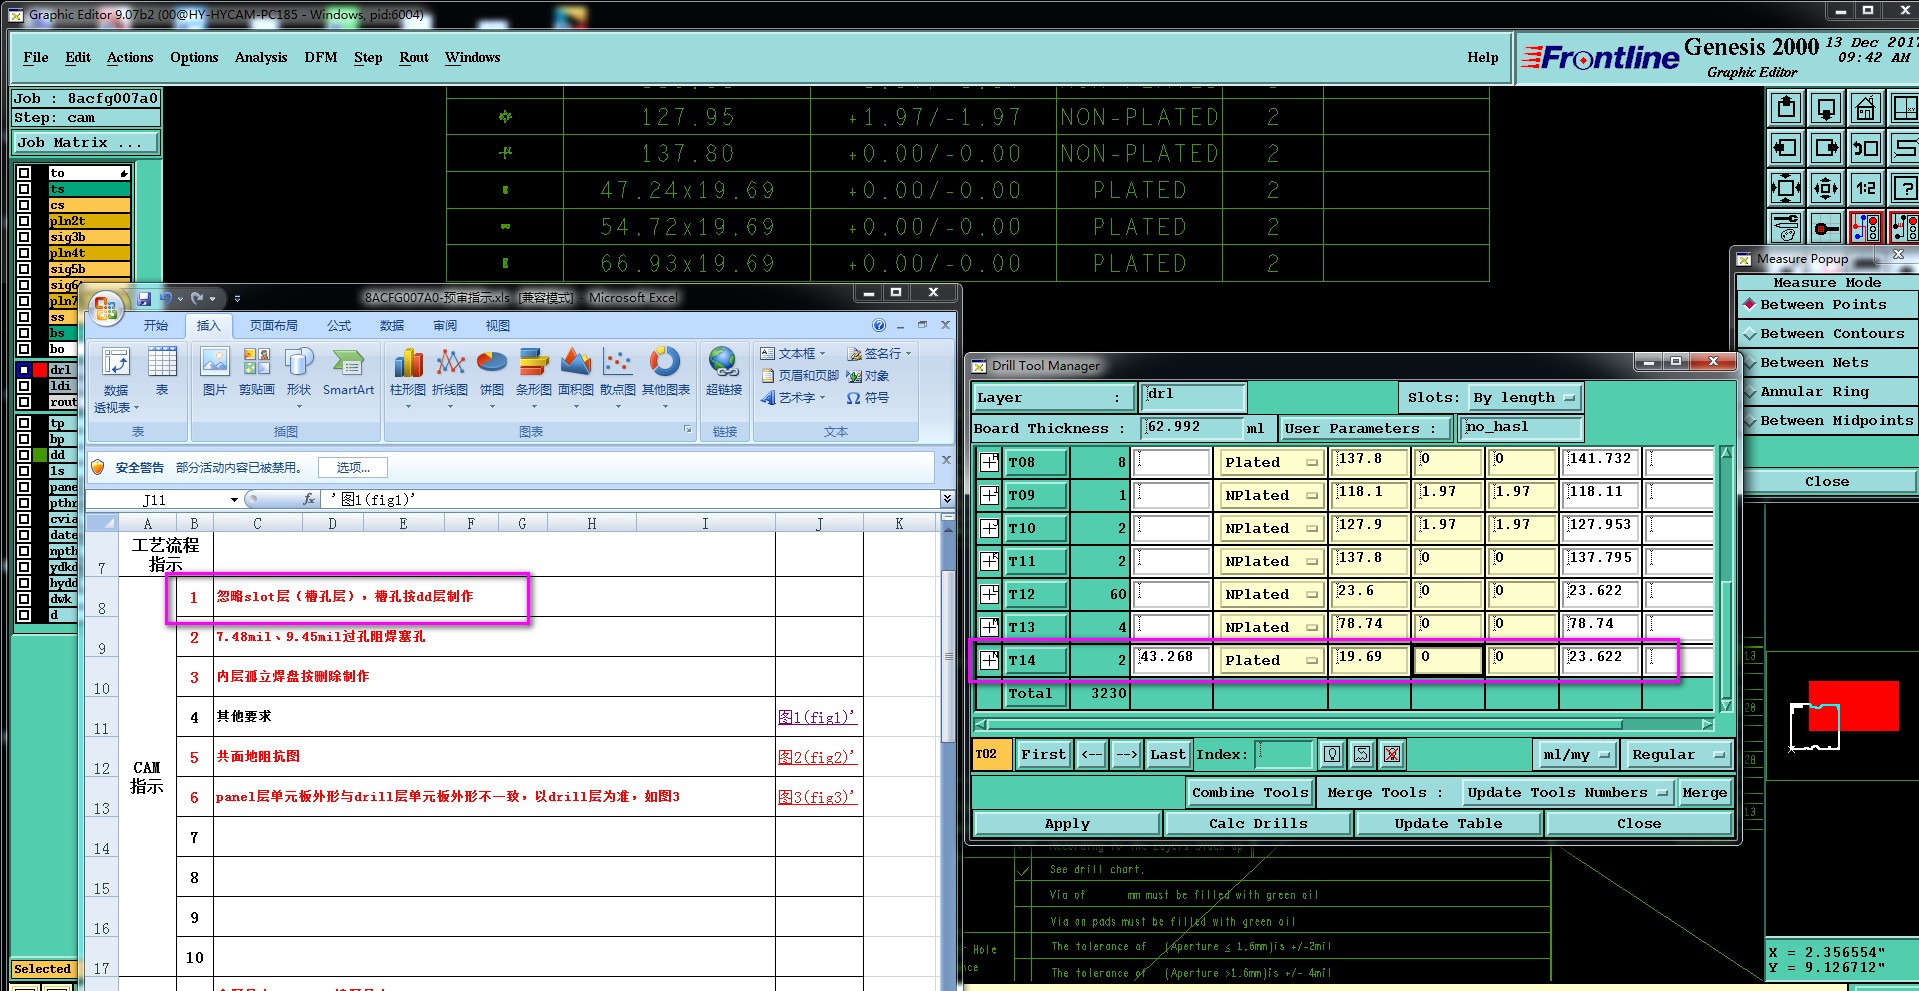Click the Excel Office button

coord(106,307)
